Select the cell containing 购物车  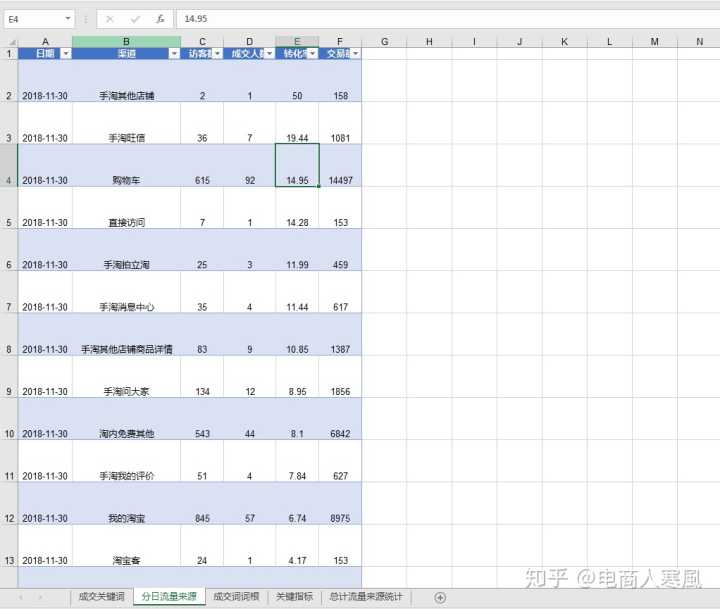(x=126, y=180)
